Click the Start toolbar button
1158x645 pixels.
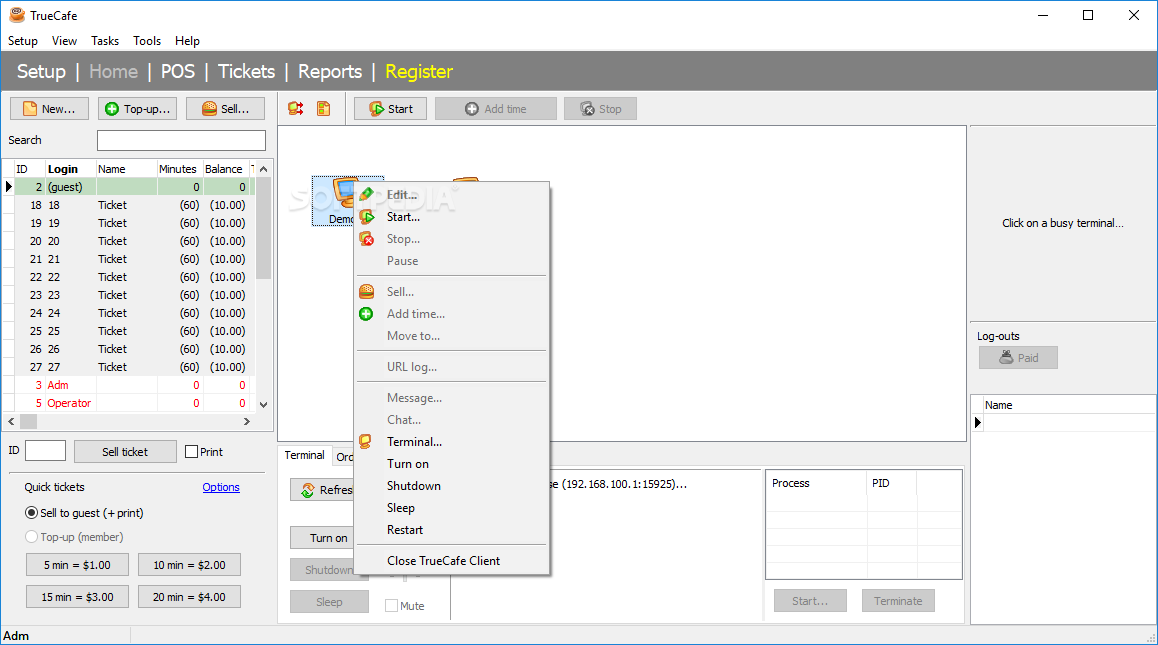pos(391,109)
